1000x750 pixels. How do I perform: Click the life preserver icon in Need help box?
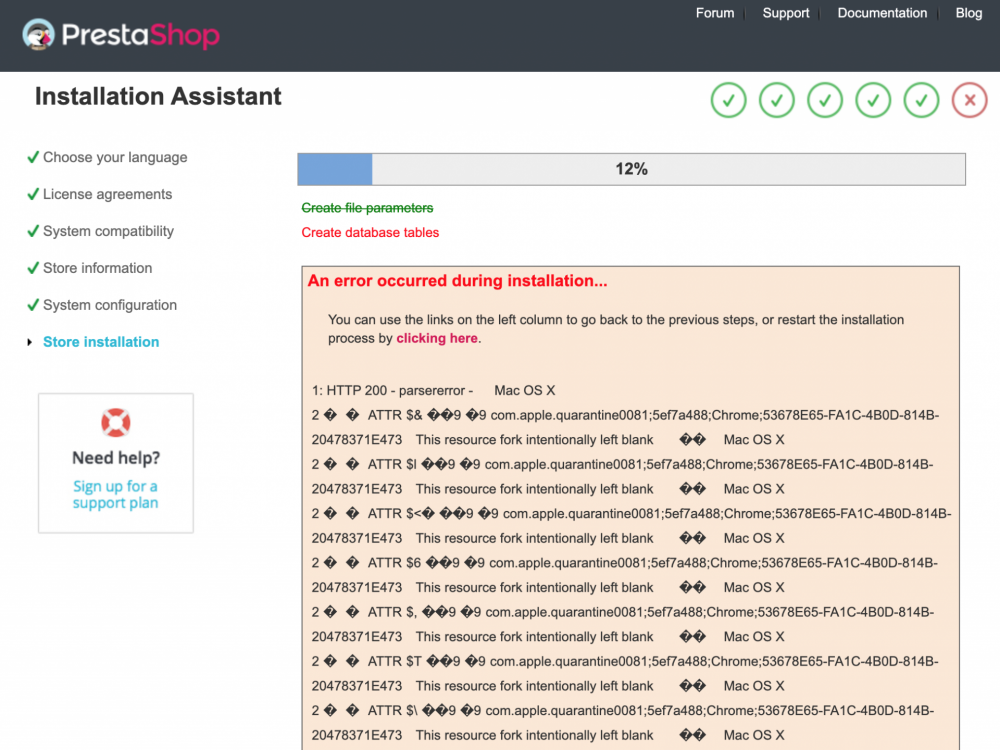coord(115,423)
